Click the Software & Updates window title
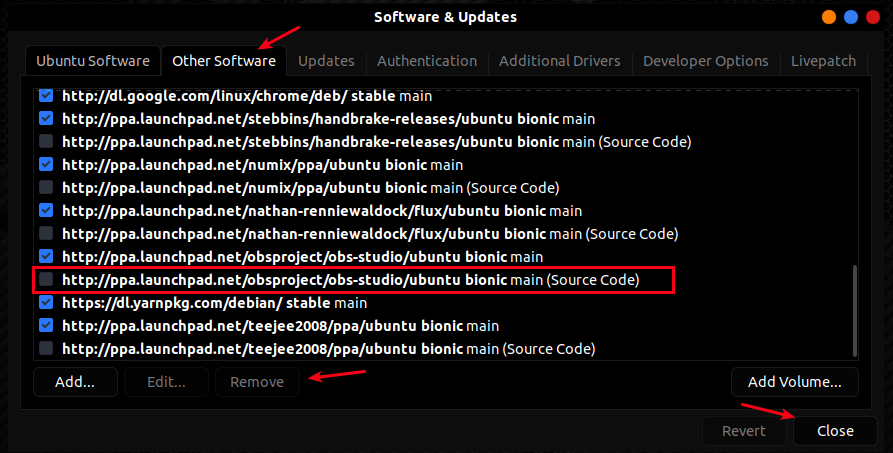The height and width of the screenshot is (453, 893). (x=445, y=17)
